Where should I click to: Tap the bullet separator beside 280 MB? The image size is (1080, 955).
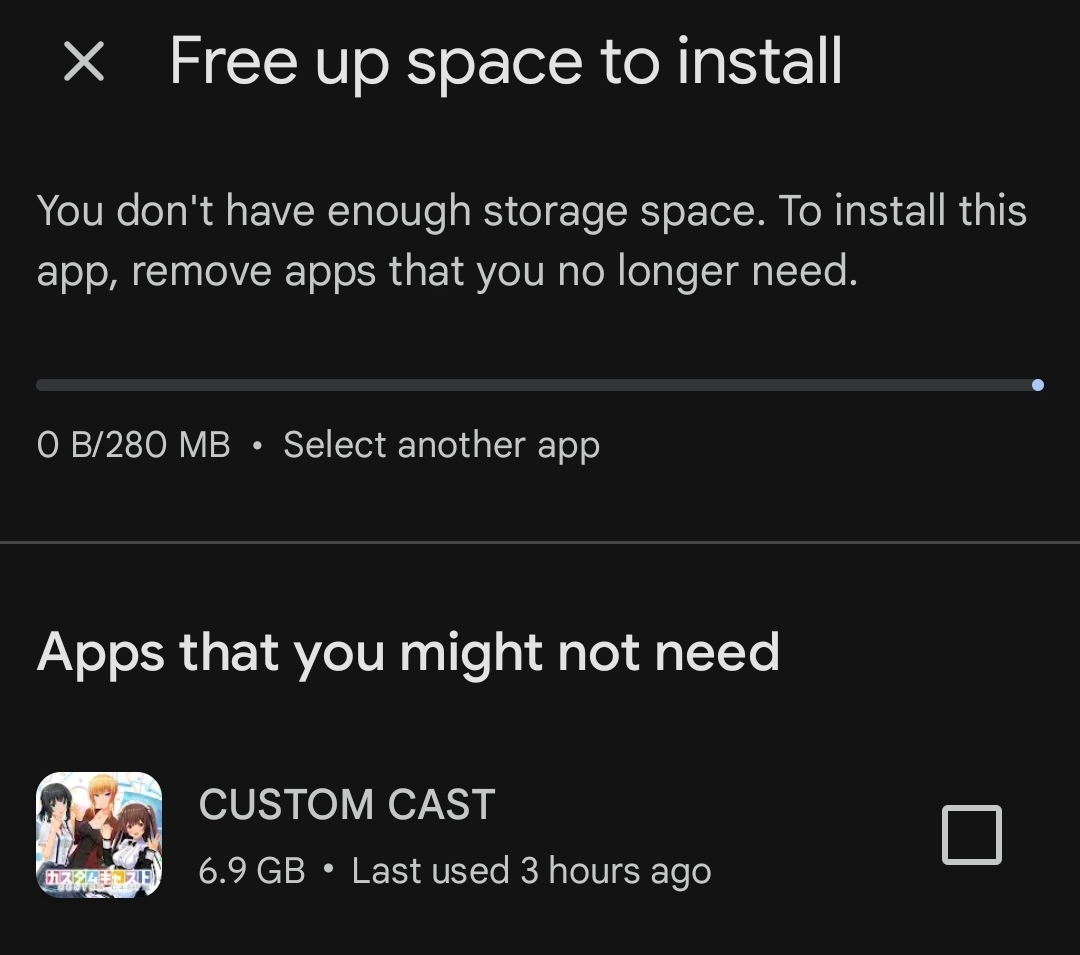(x=257, y=446)
